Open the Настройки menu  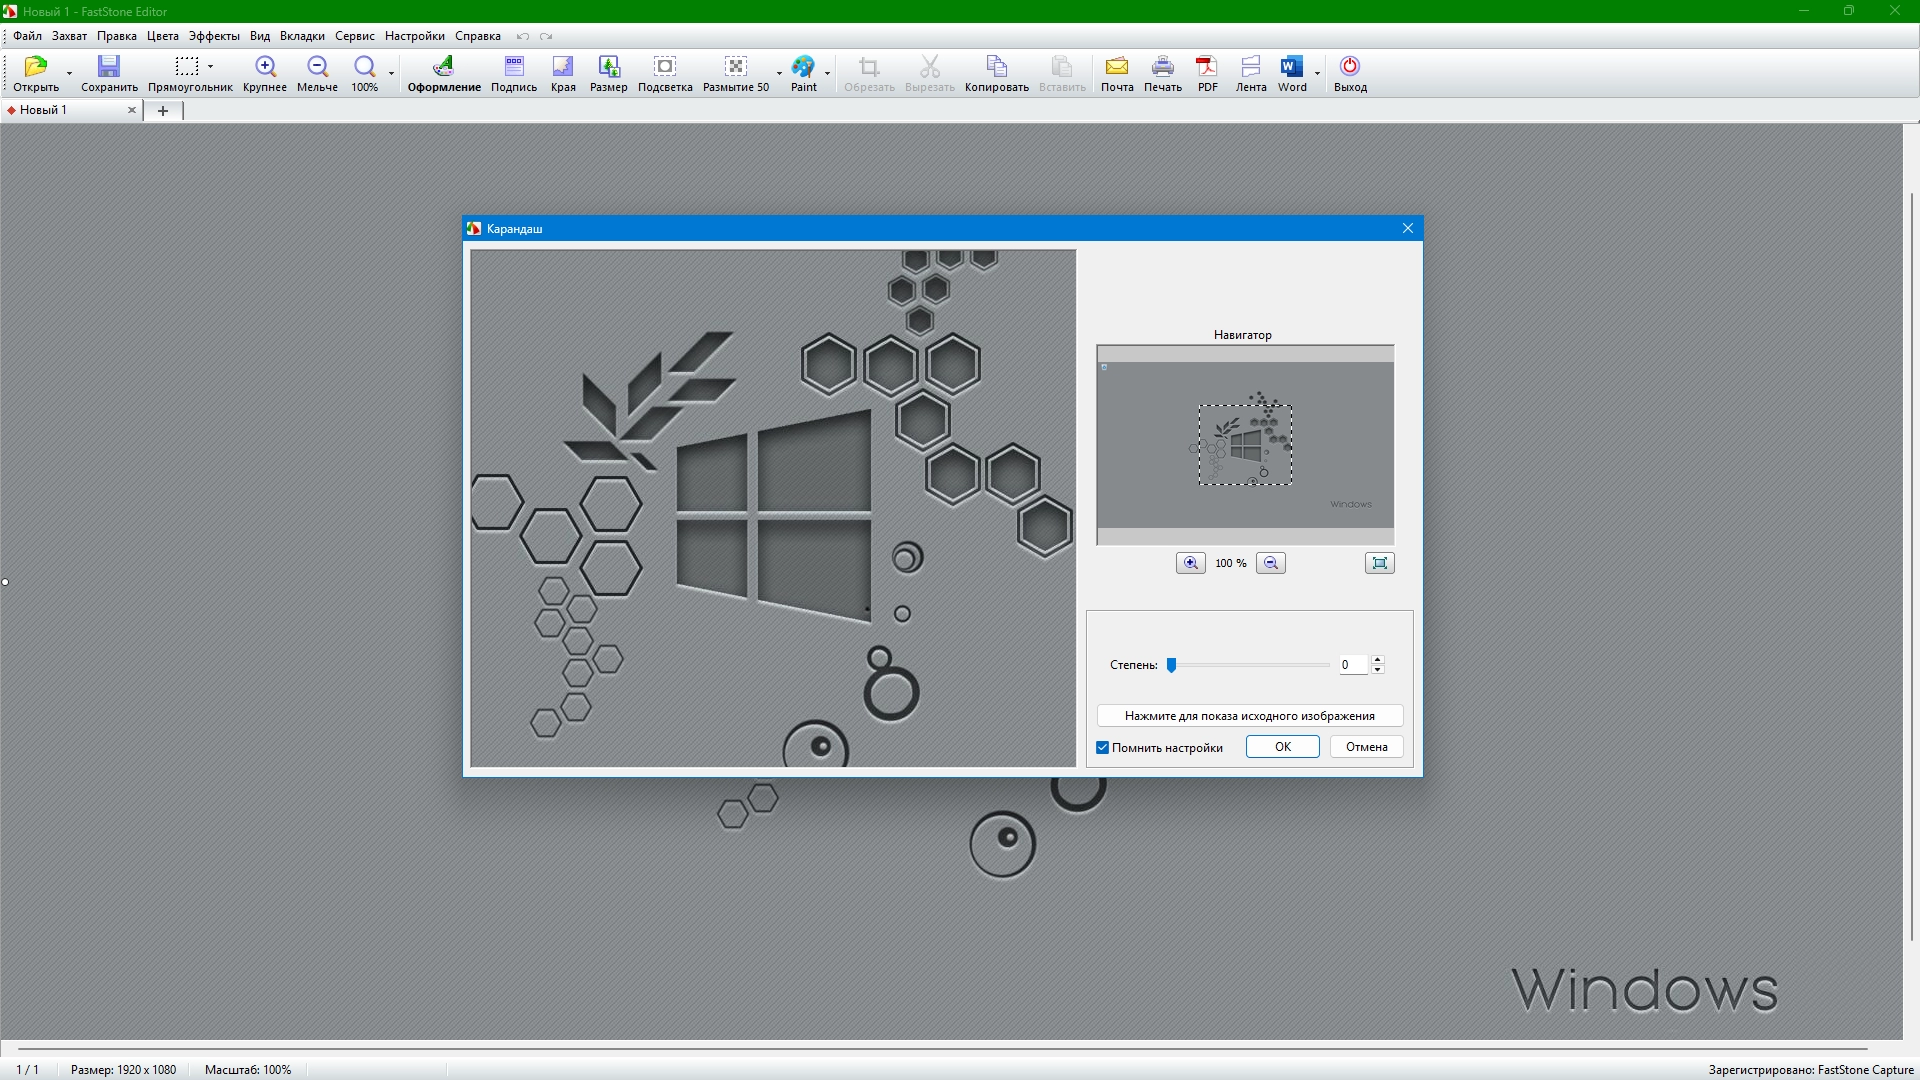(414, 36)
